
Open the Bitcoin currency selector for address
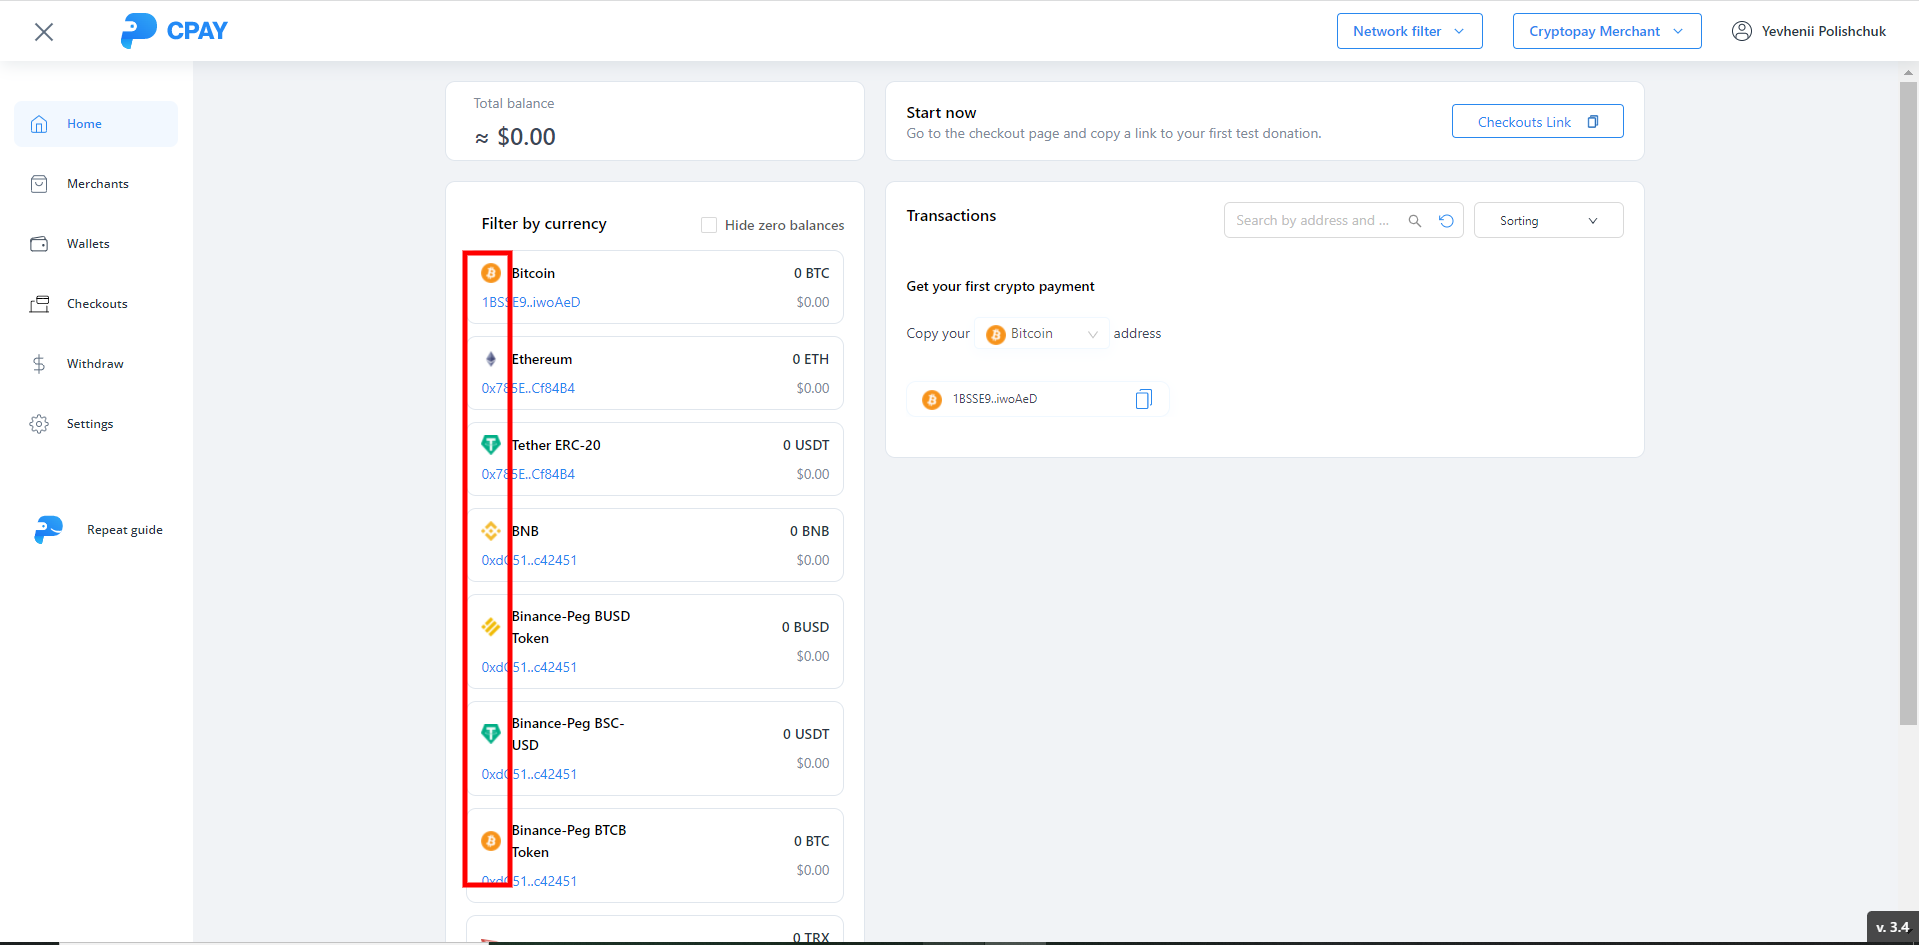click(1041, 334)
